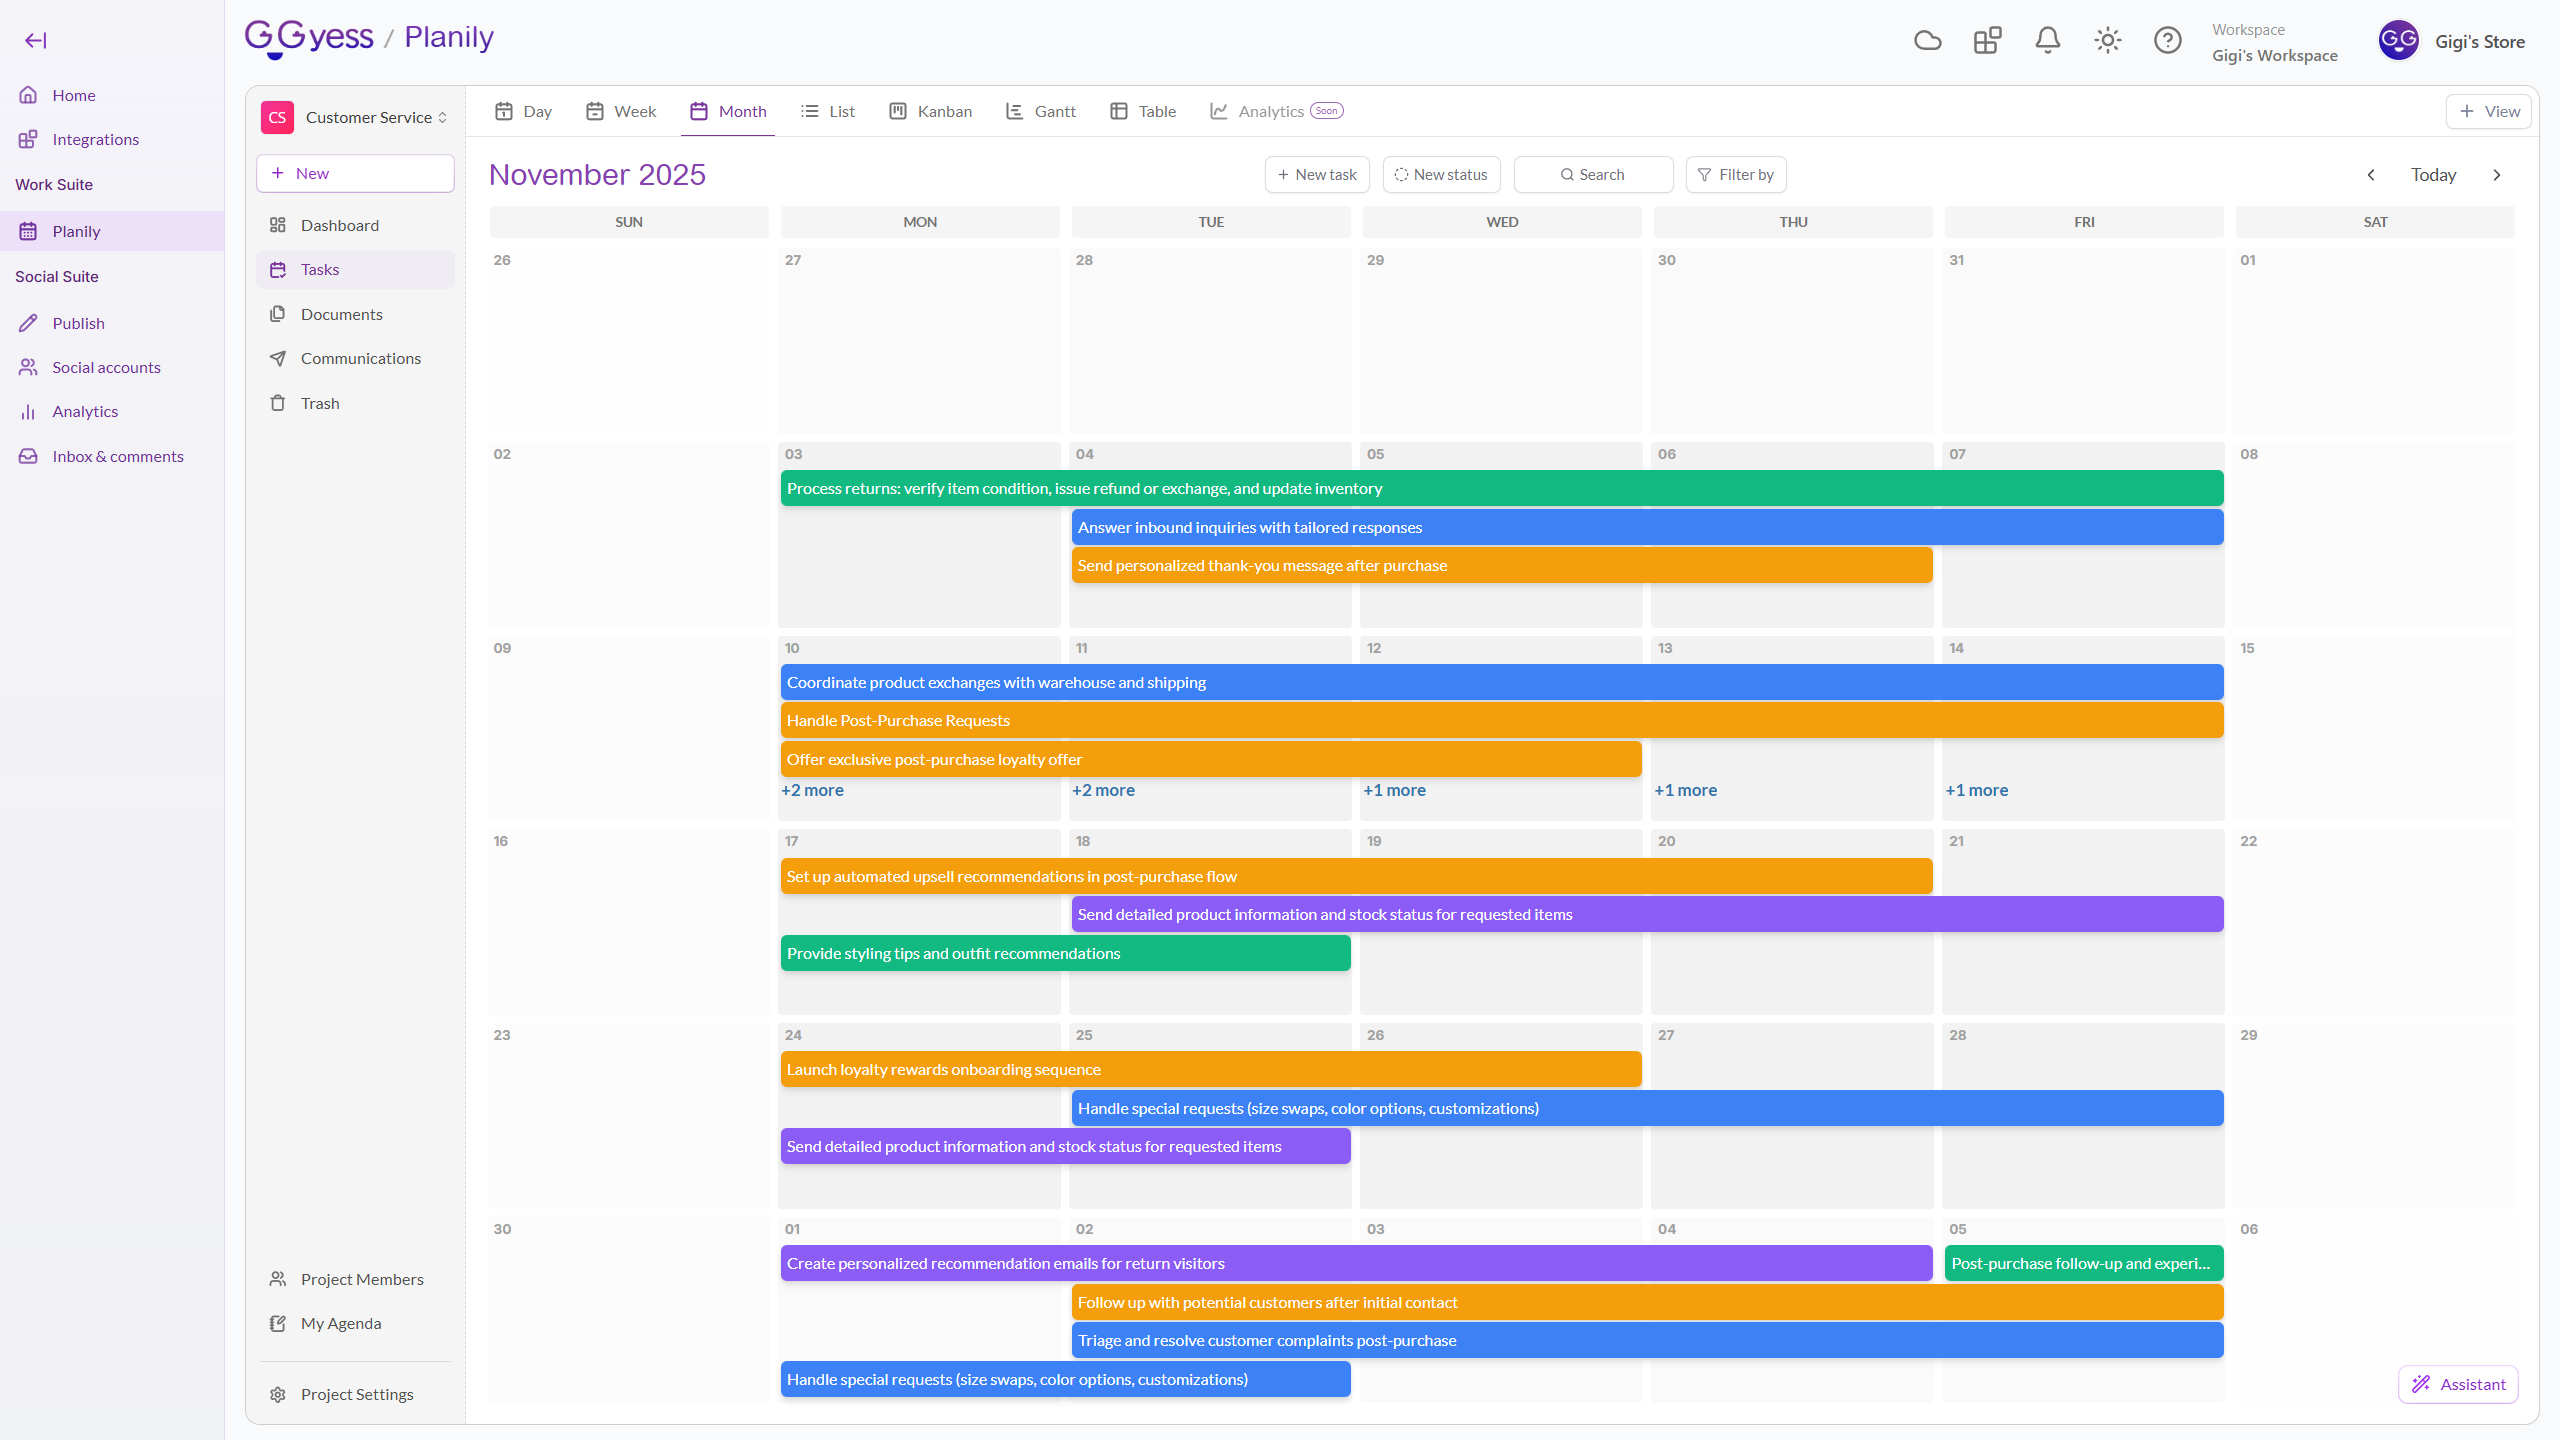The height and width of the screenshot is (1440, 2560).
Task: Open the apps grid icon
Action: (x=1987, y=40)
